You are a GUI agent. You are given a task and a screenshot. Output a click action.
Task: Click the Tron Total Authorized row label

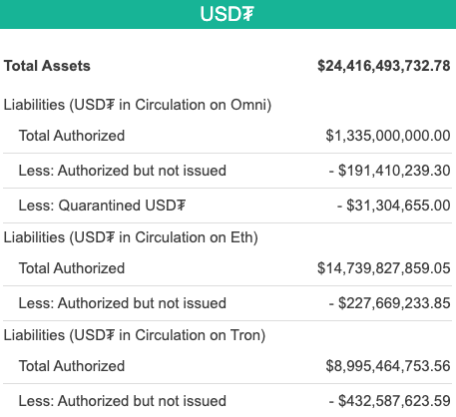[72, 366]
